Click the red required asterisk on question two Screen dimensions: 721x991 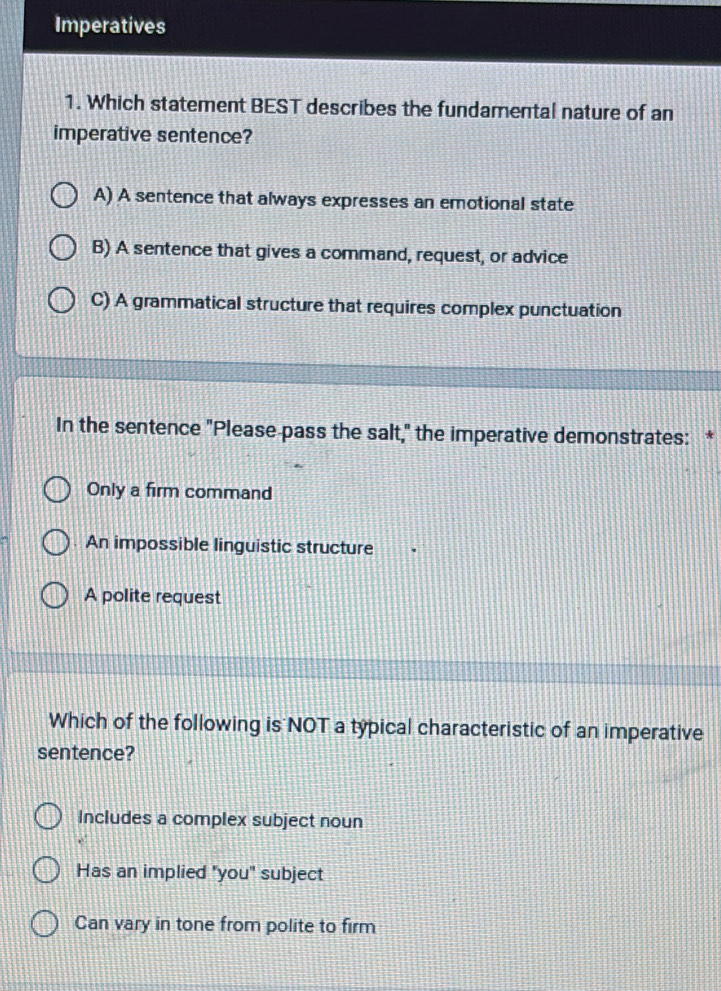click(x=710, y=435)
